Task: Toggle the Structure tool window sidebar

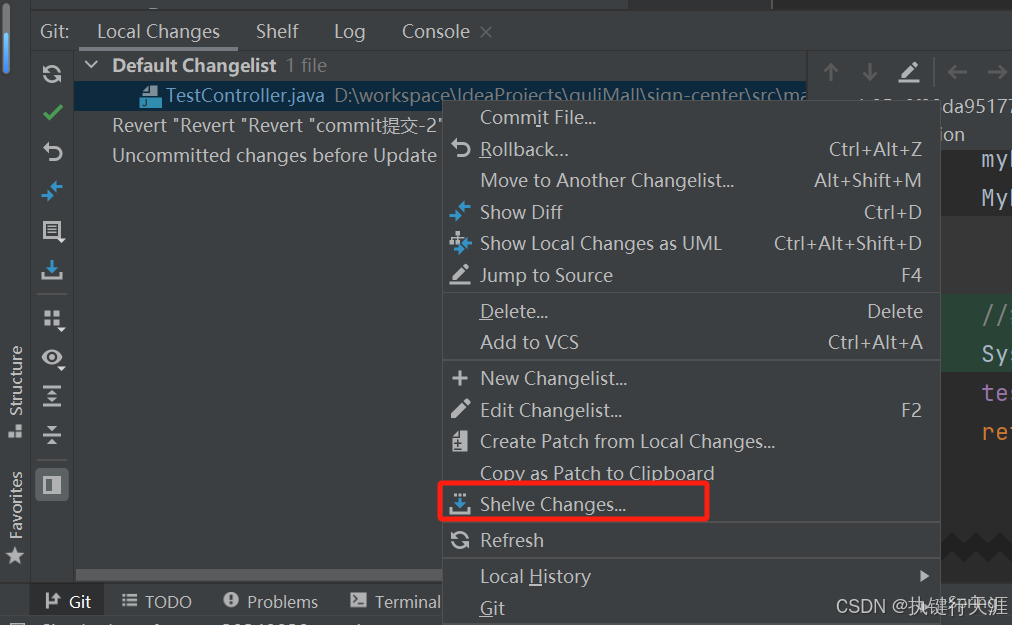Action: tap(15, 385)
